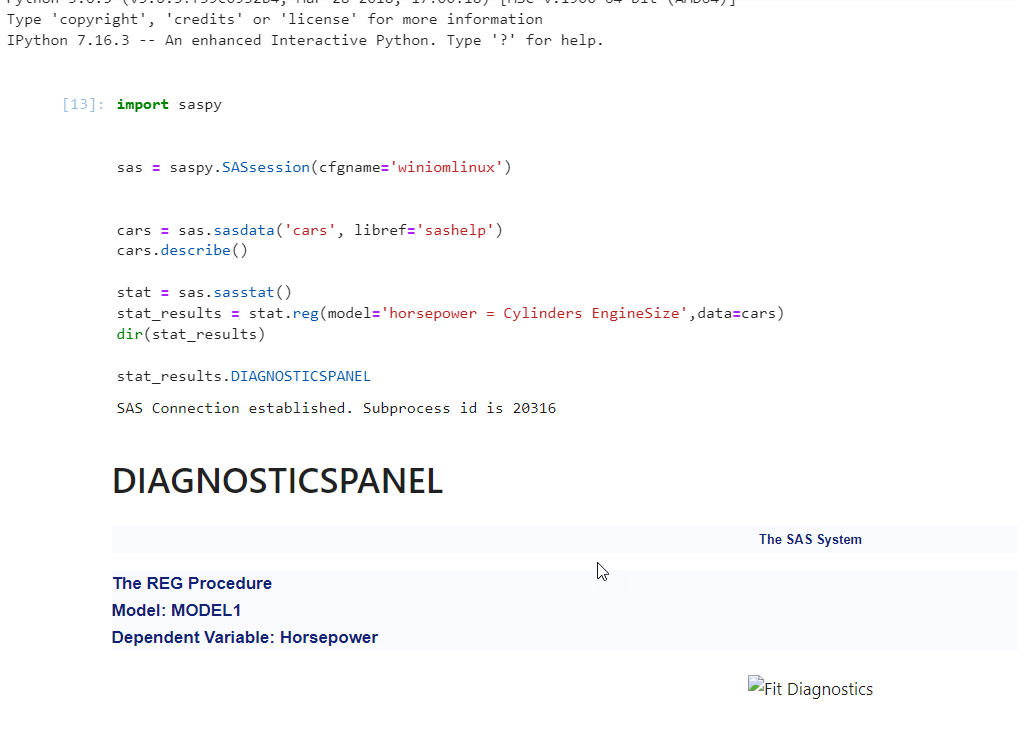Click the cell prompt number [13]
The height and width of the screenshot is (737, 1018).
point(82,105)
